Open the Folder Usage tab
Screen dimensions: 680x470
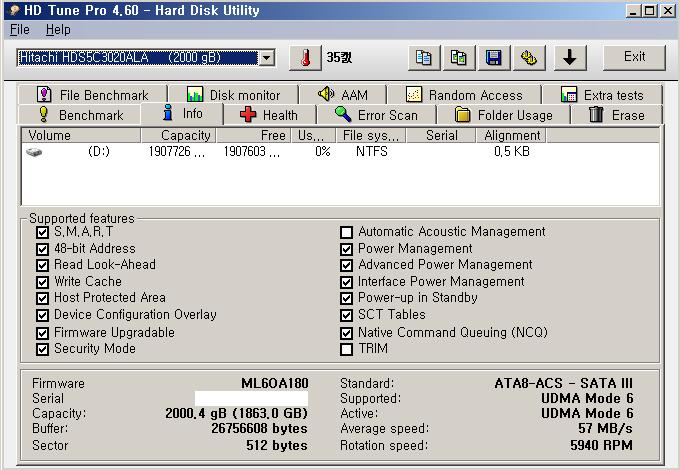coord(503,115)
